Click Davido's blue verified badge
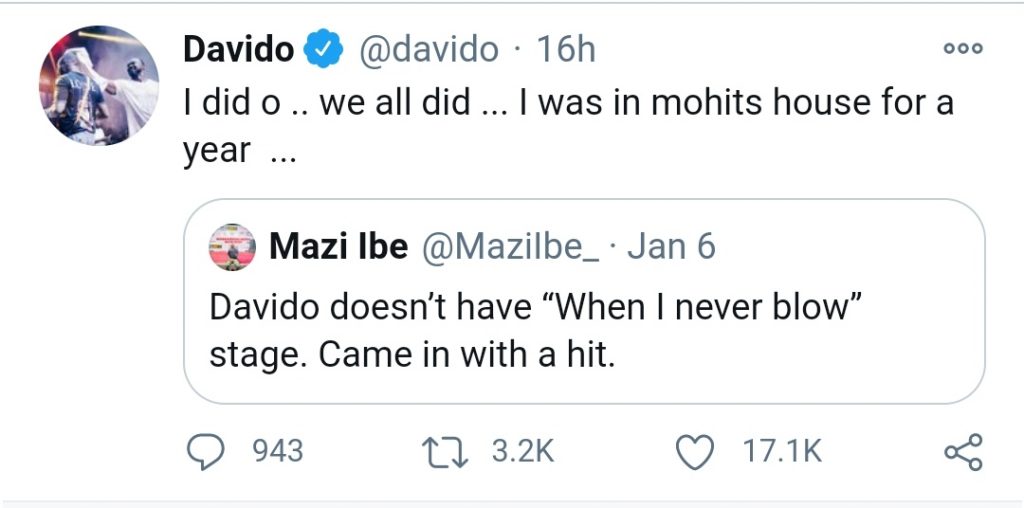1024x508 pixels. point(326,49)
